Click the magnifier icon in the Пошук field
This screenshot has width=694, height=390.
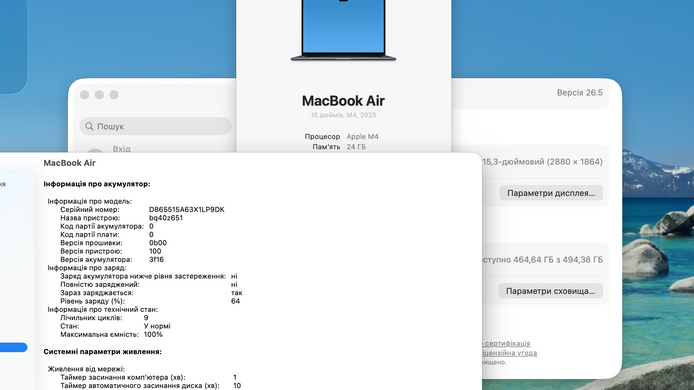pyautogui.click(x=89, y=126)
